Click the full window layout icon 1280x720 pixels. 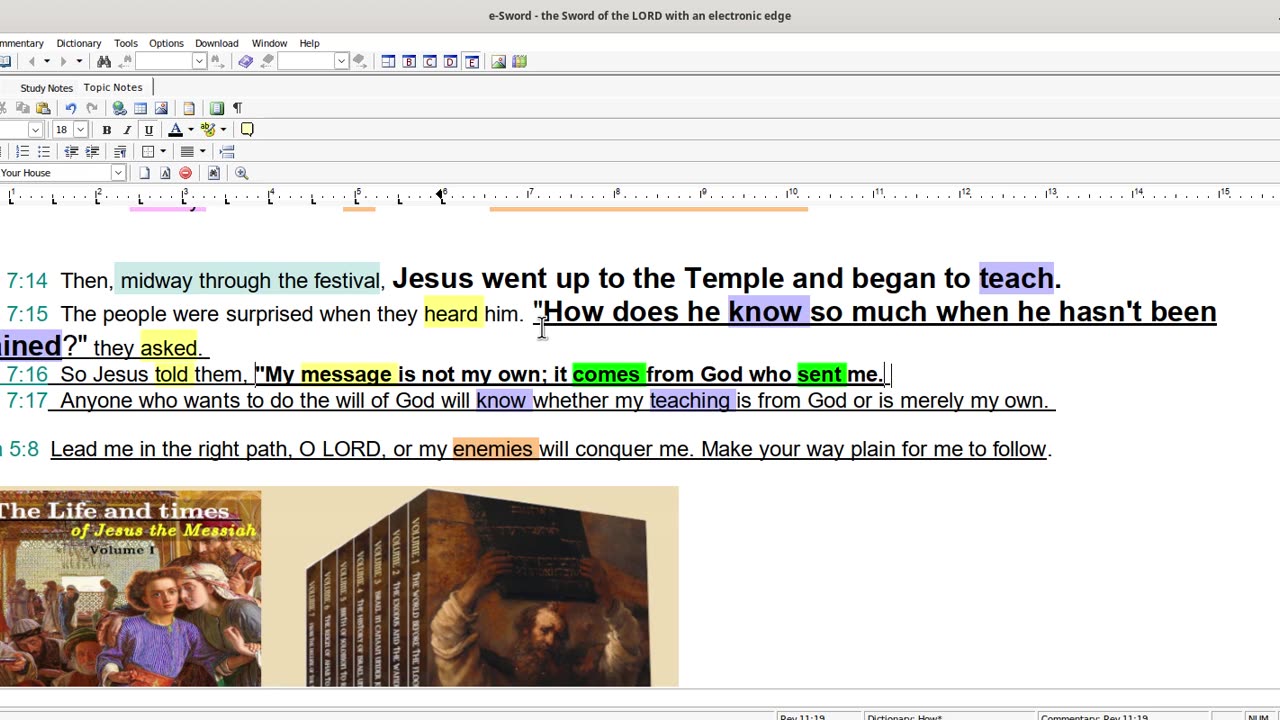coord(388,62)
